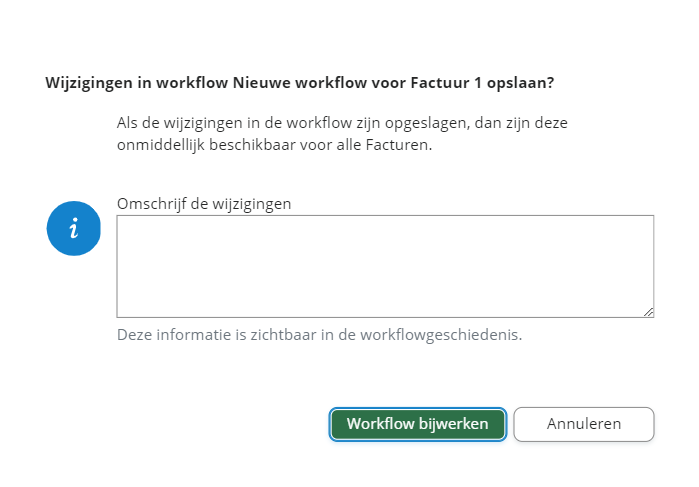
Task: Cancel the dialog using Annuleren
Action: (584, 424)
